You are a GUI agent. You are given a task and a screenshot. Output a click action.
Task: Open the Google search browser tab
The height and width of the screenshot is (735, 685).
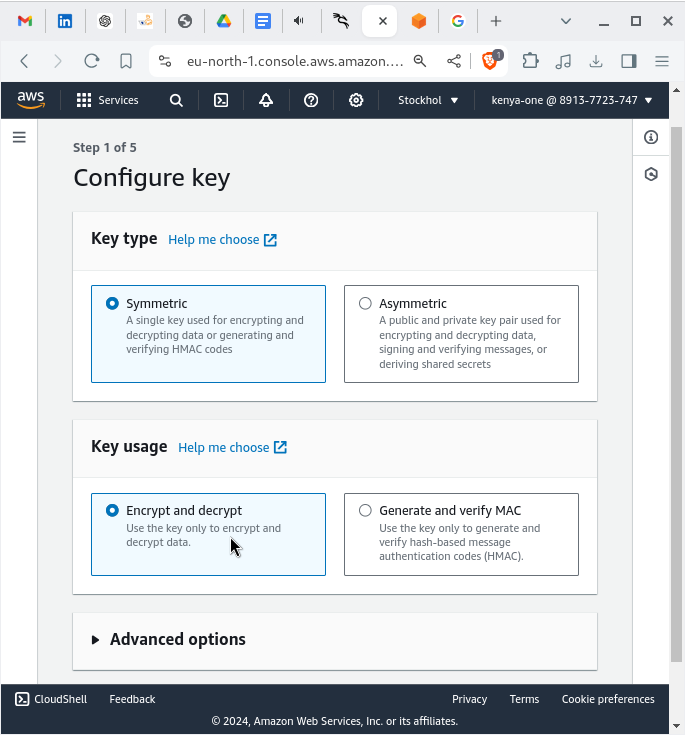click(458, 21)
